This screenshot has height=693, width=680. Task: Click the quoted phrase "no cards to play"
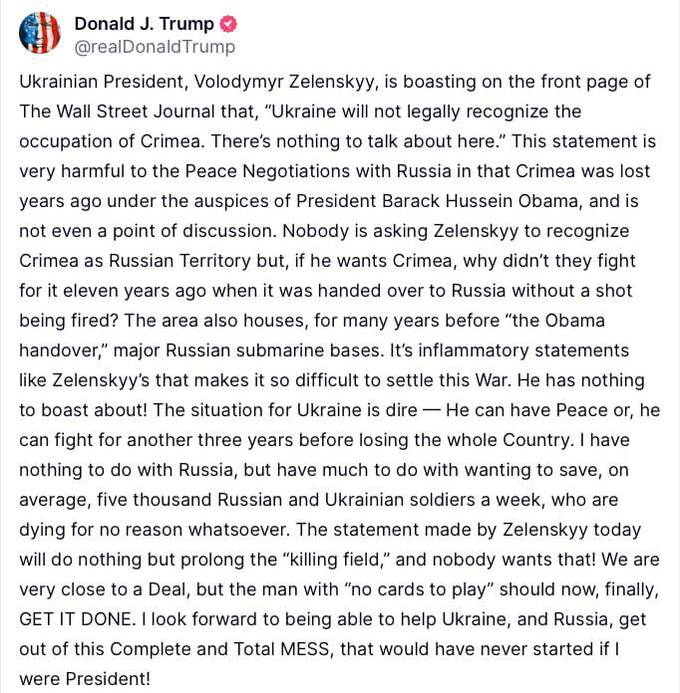click(418, 589)
